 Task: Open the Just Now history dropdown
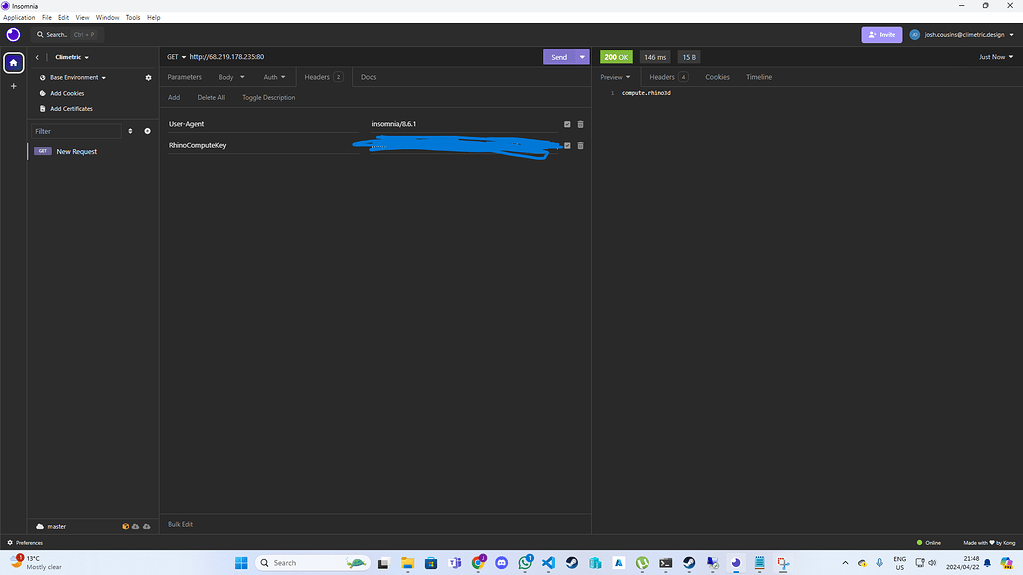pyautogui.click(x=996, y=57)
